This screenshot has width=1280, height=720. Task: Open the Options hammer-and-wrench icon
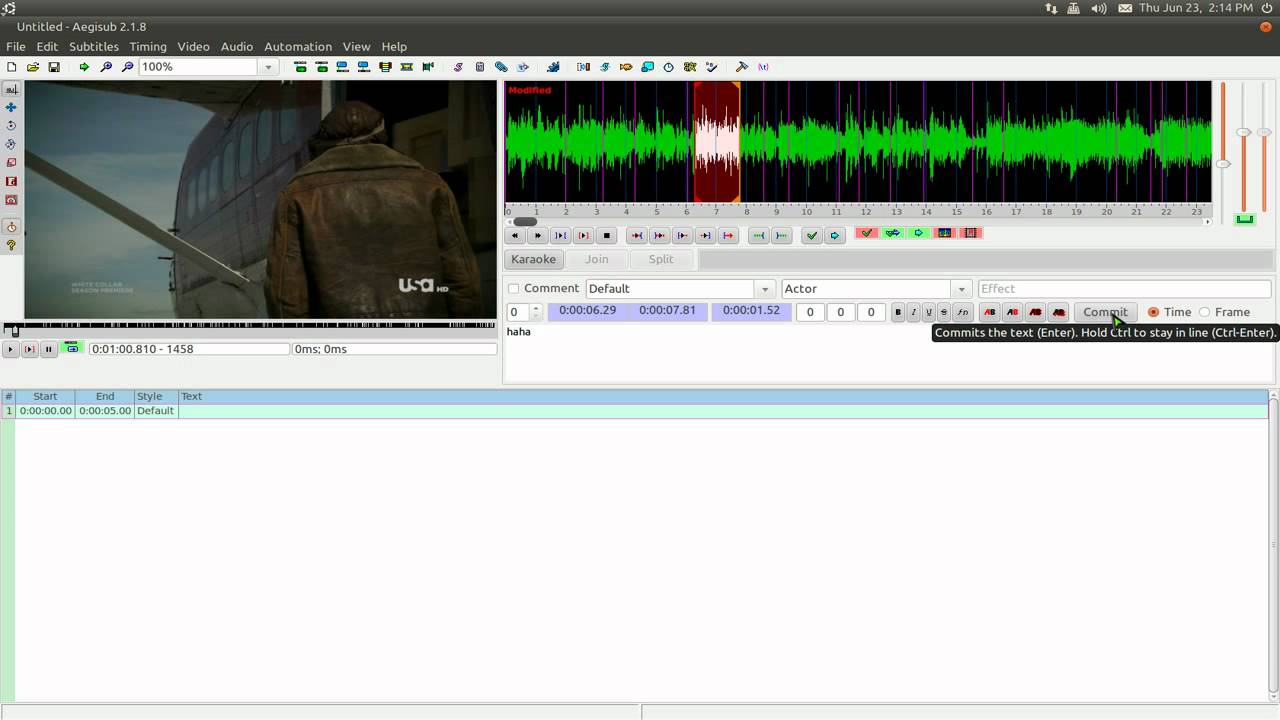742,67
